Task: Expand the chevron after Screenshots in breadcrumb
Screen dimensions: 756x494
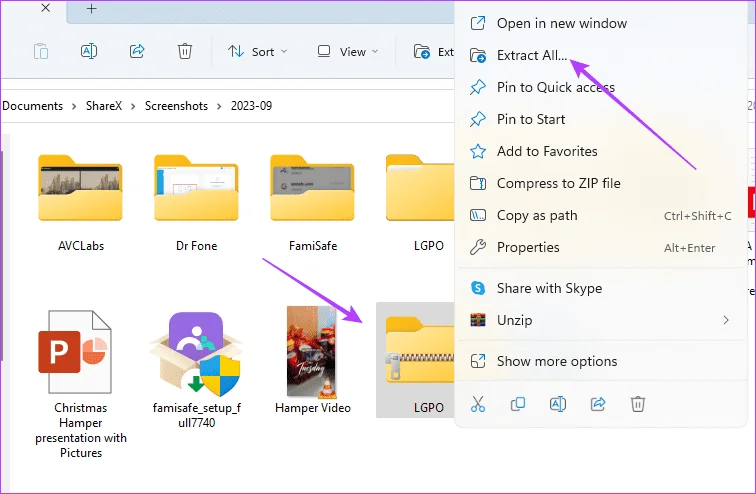Action: click(x=219, y=107)
